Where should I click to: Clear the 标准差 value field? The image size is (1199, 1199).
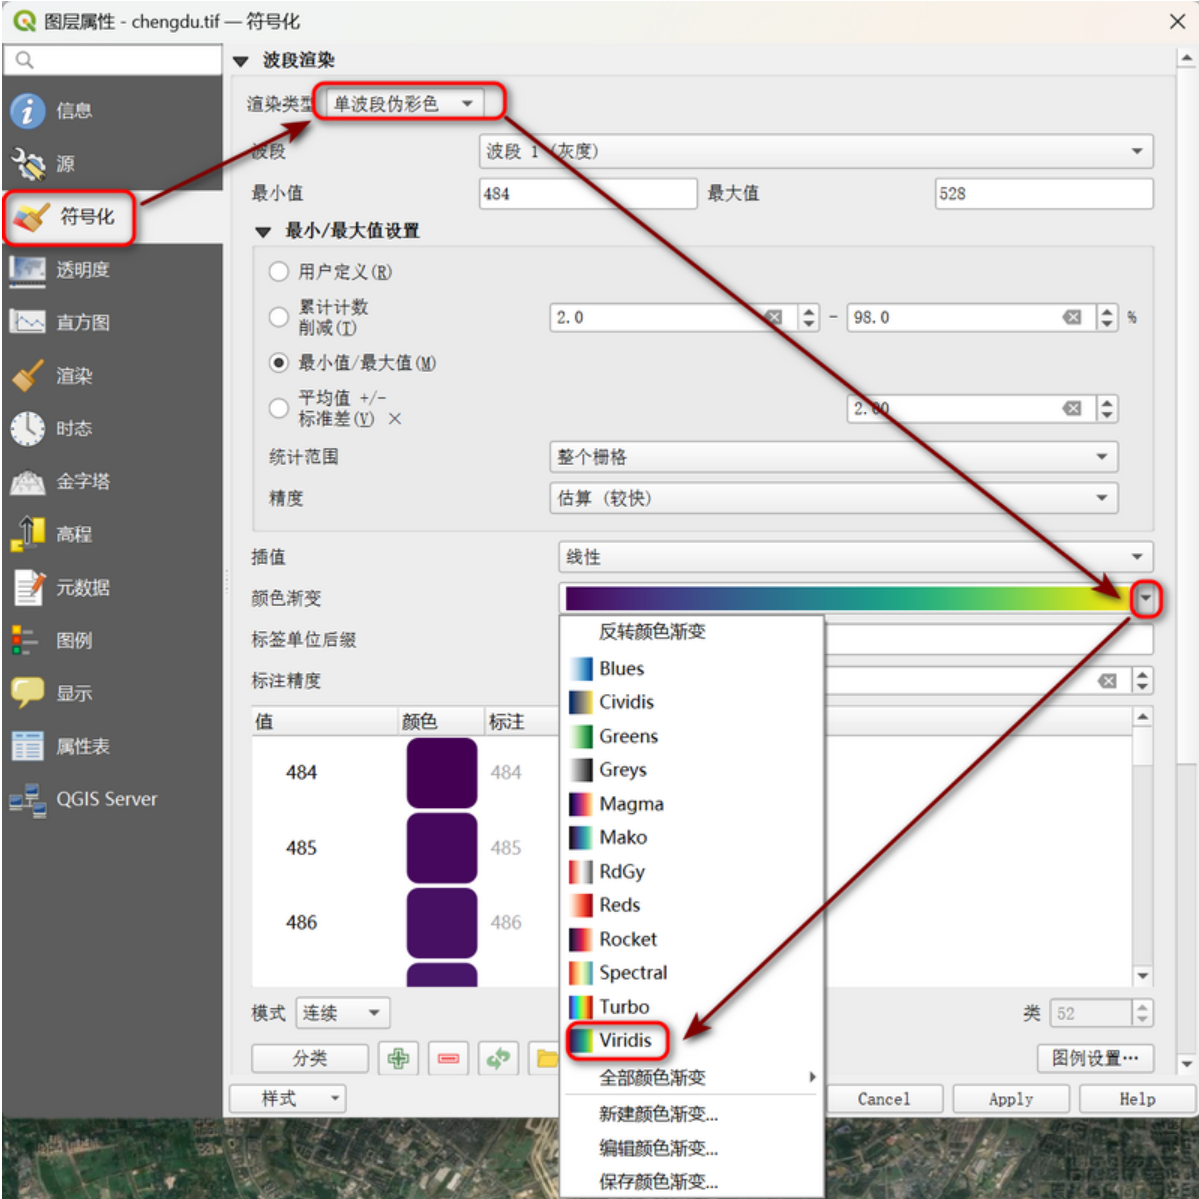[1072, 408]
